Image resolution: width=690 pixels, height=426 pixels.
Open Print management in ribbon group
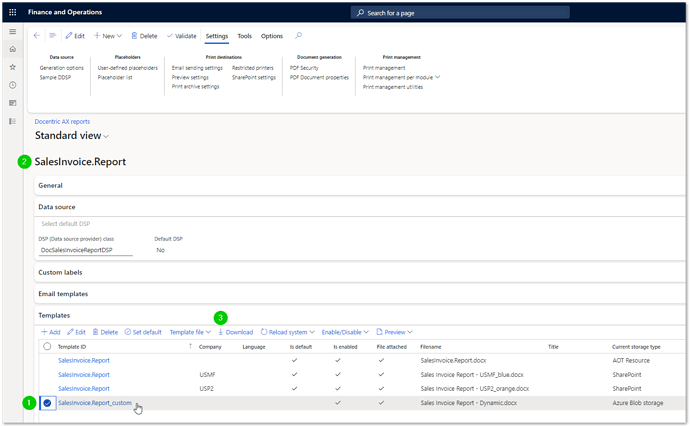[x=384, y=68]
